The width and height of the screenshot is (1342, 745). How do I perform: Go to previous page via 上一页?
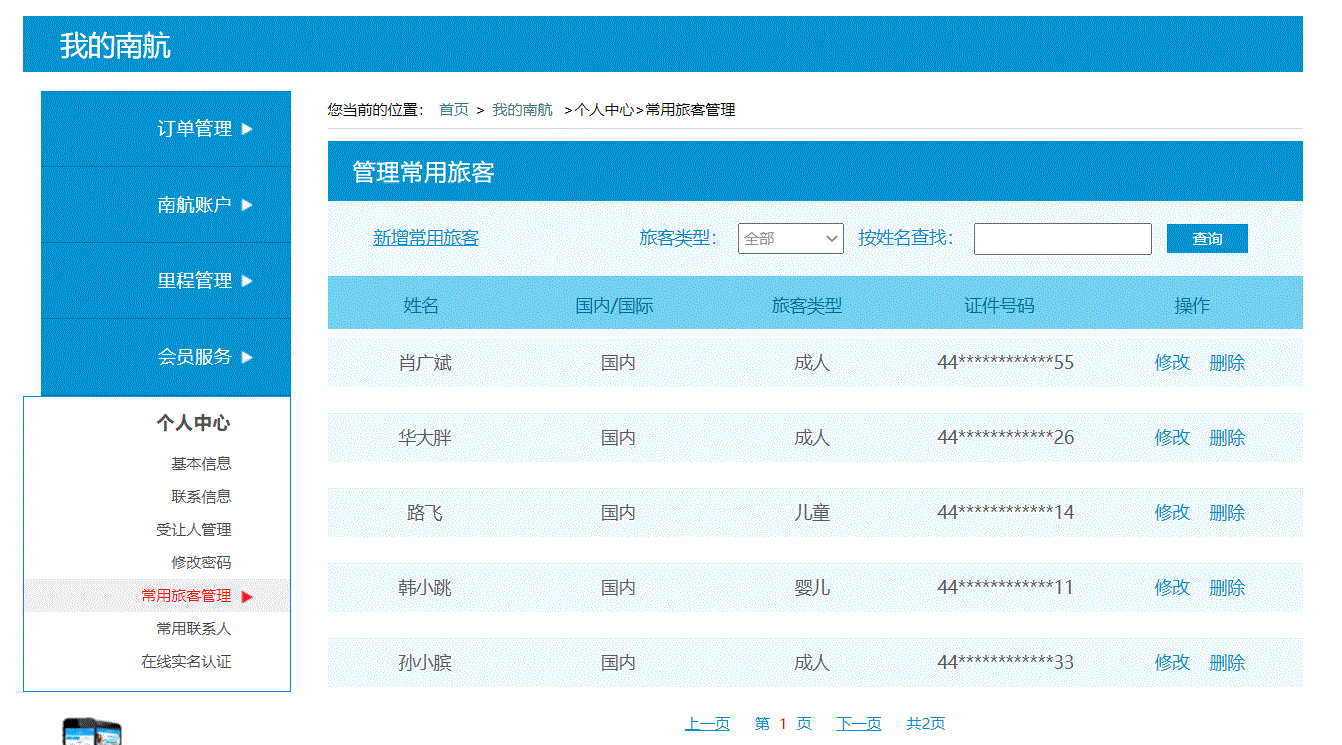coord(707,724)
